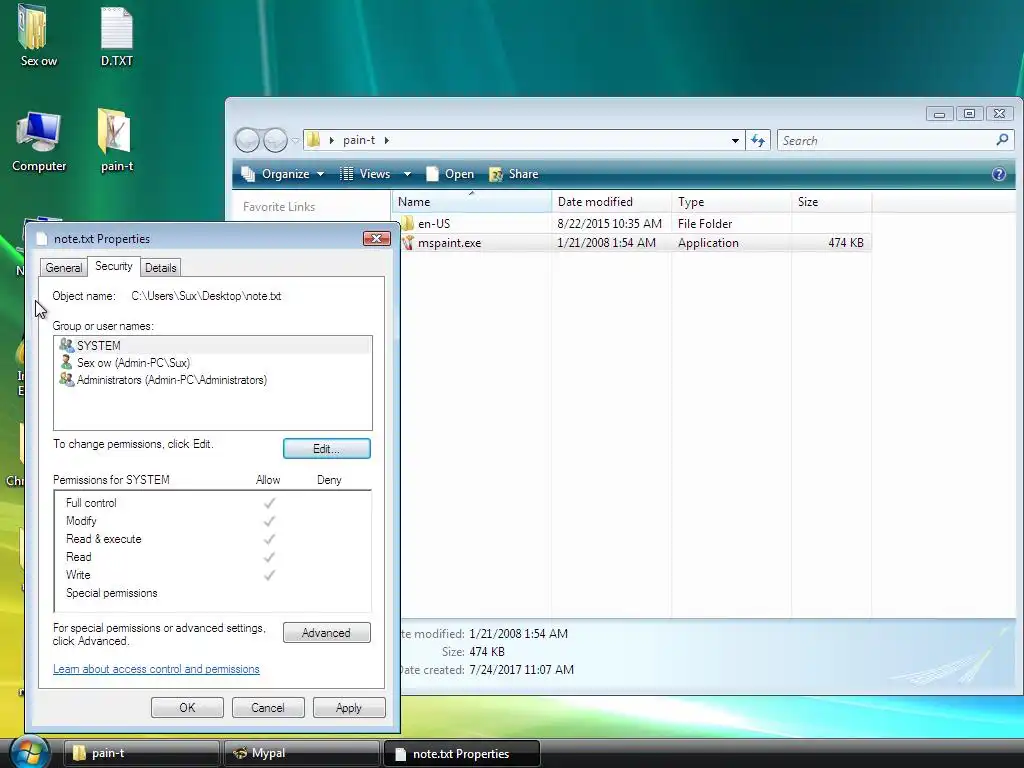Click the Edit... permissions button
This screenshot has height=768, width=1024.
327,449
